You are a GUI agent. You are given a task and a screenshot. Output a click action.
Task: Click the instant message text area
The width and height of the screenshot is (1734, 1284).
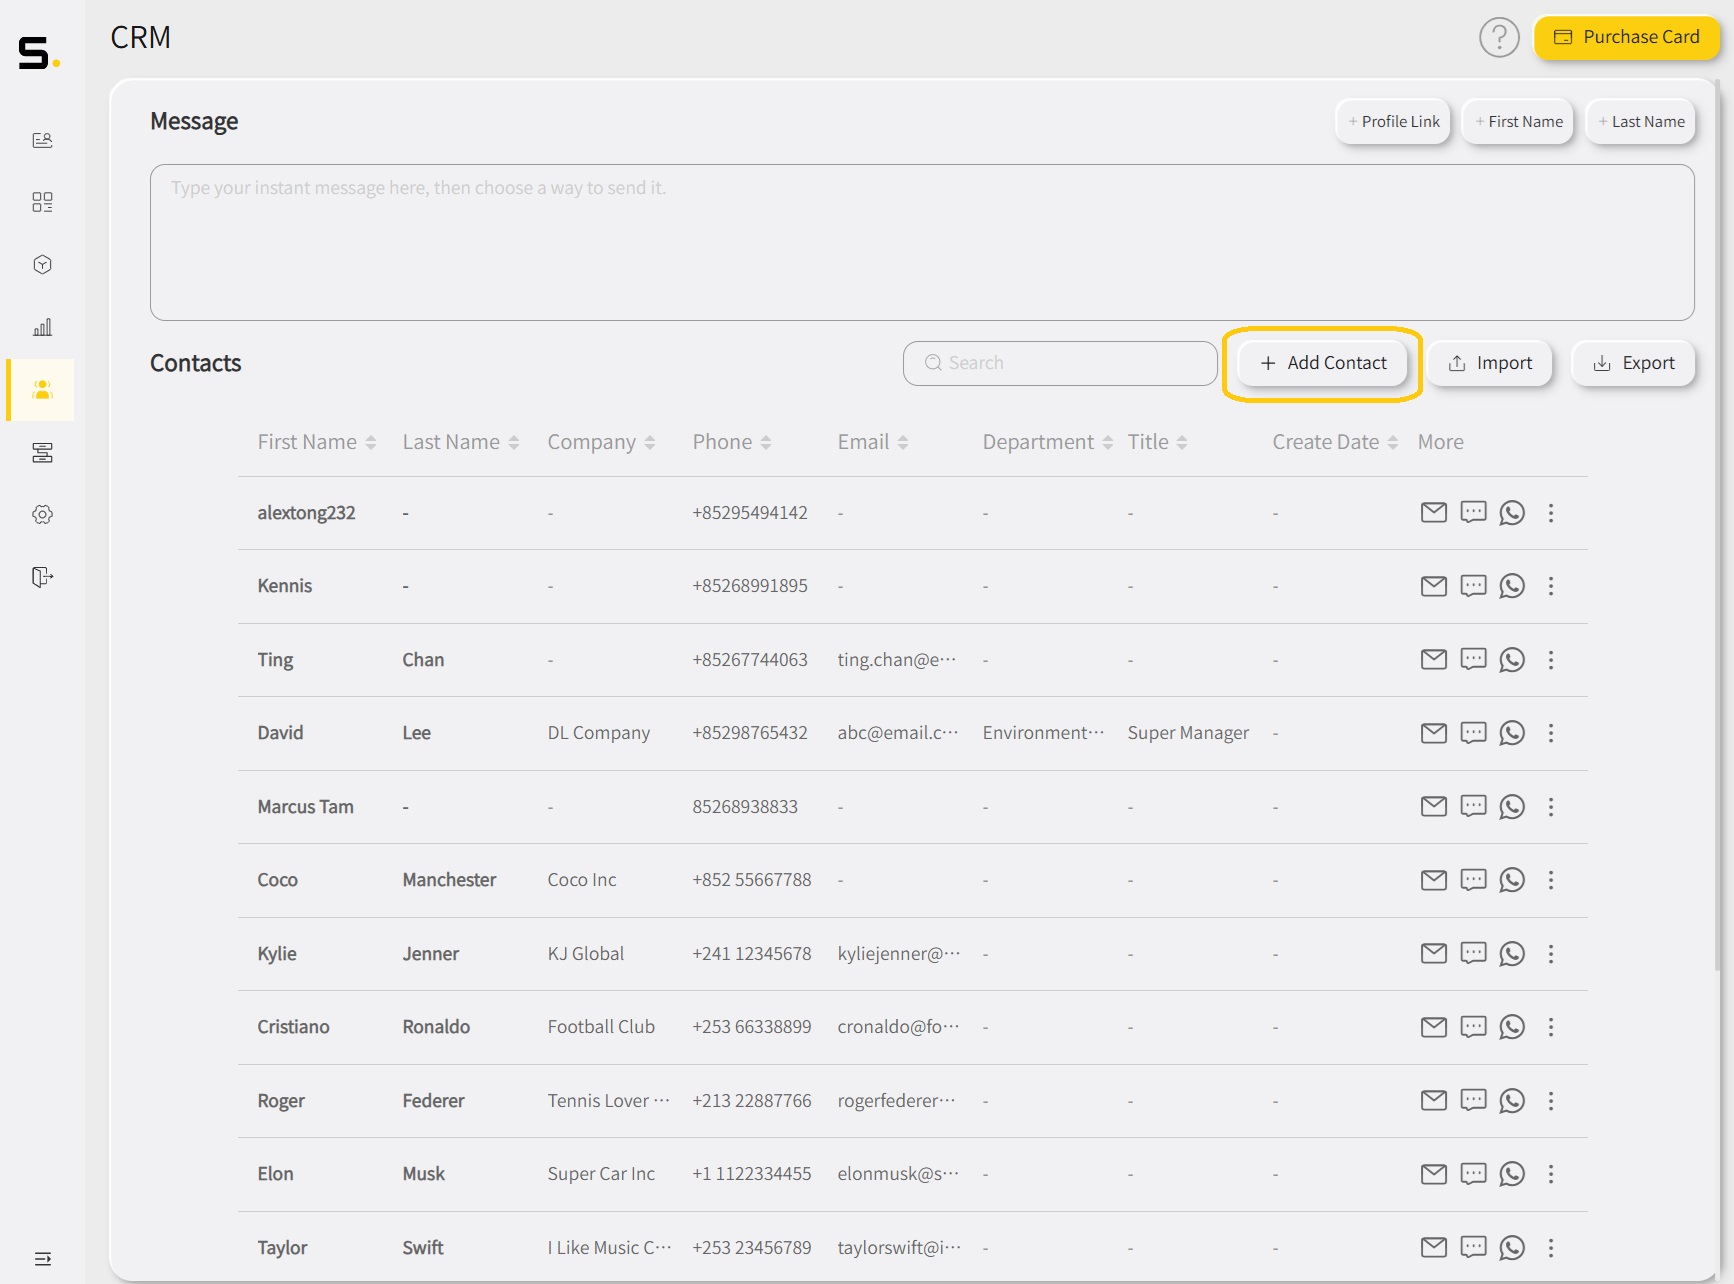(x=921, y=243)
